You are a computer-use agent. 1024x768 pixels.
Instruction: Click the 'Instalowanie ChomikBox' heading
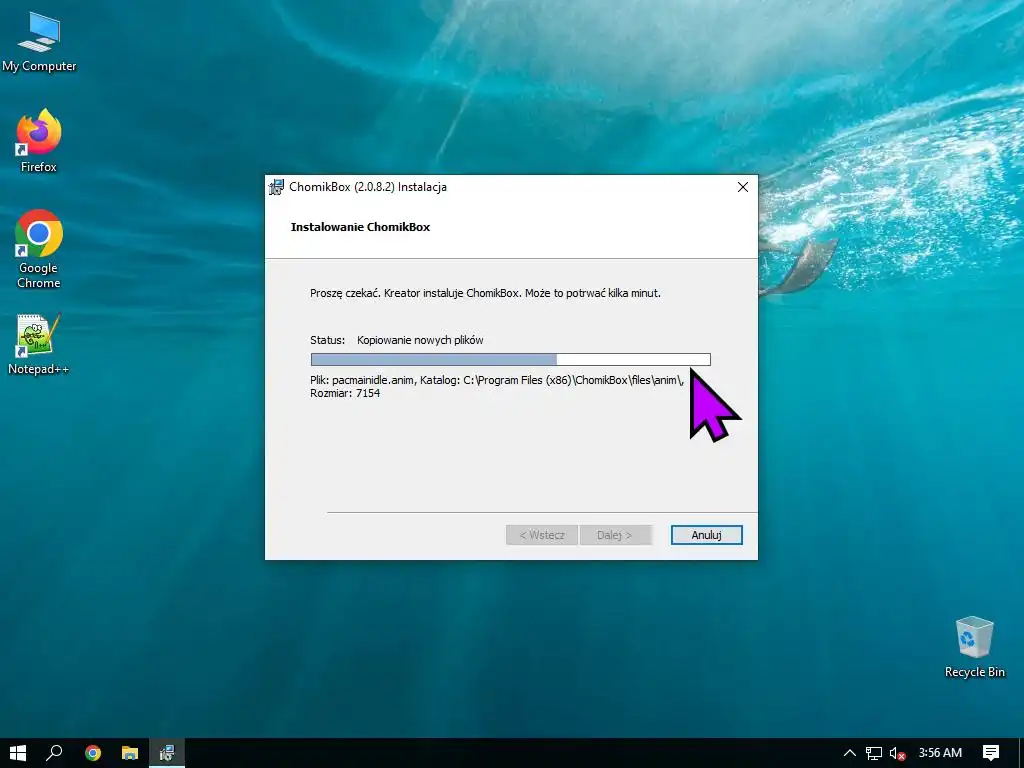click(x=360, y=227)
